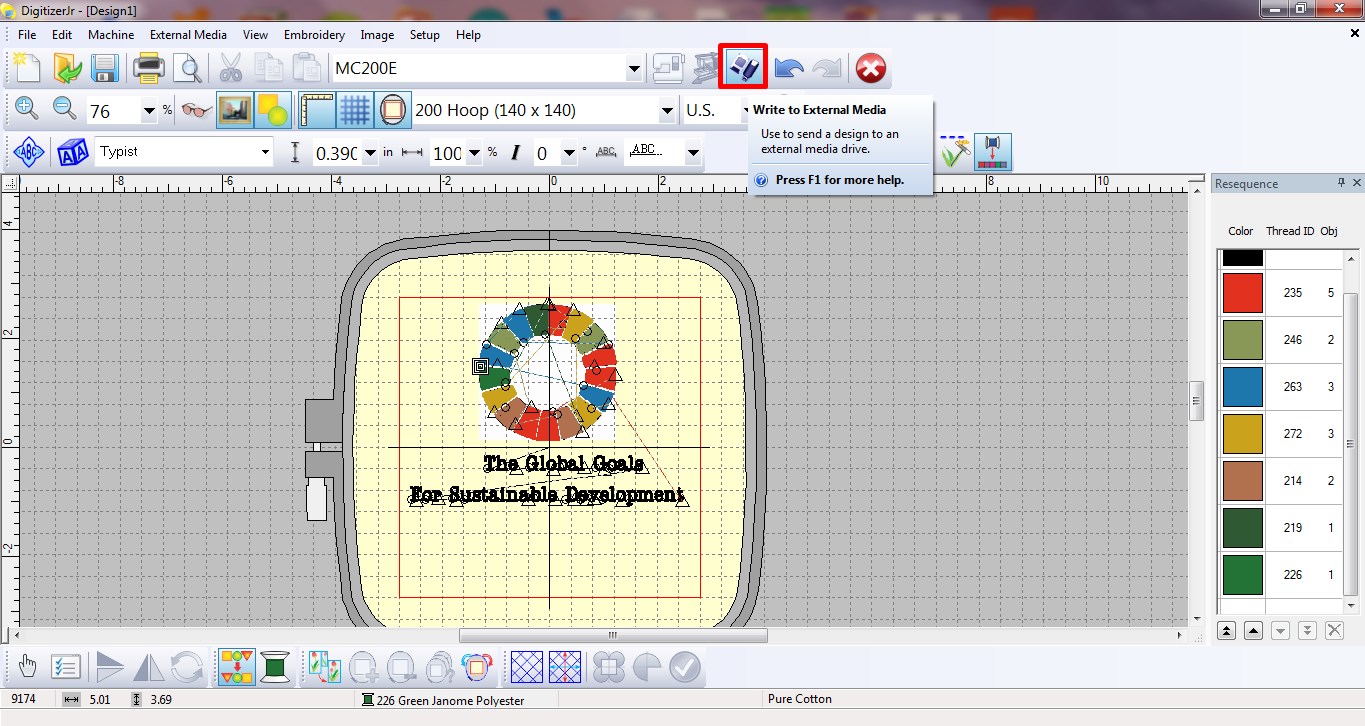The height and width of the screenshot is (726, 1365).
Task: Open the machine model MC200E dropdown
Action: pos(634,69)
